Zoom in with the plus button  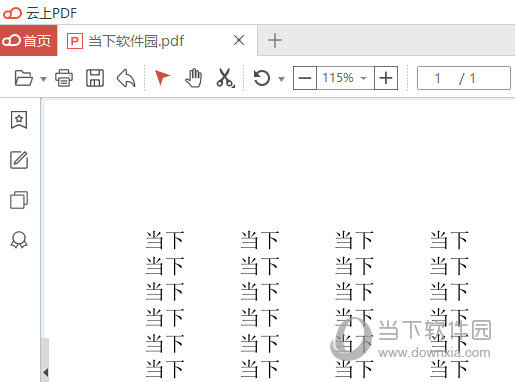coord(386,78)
